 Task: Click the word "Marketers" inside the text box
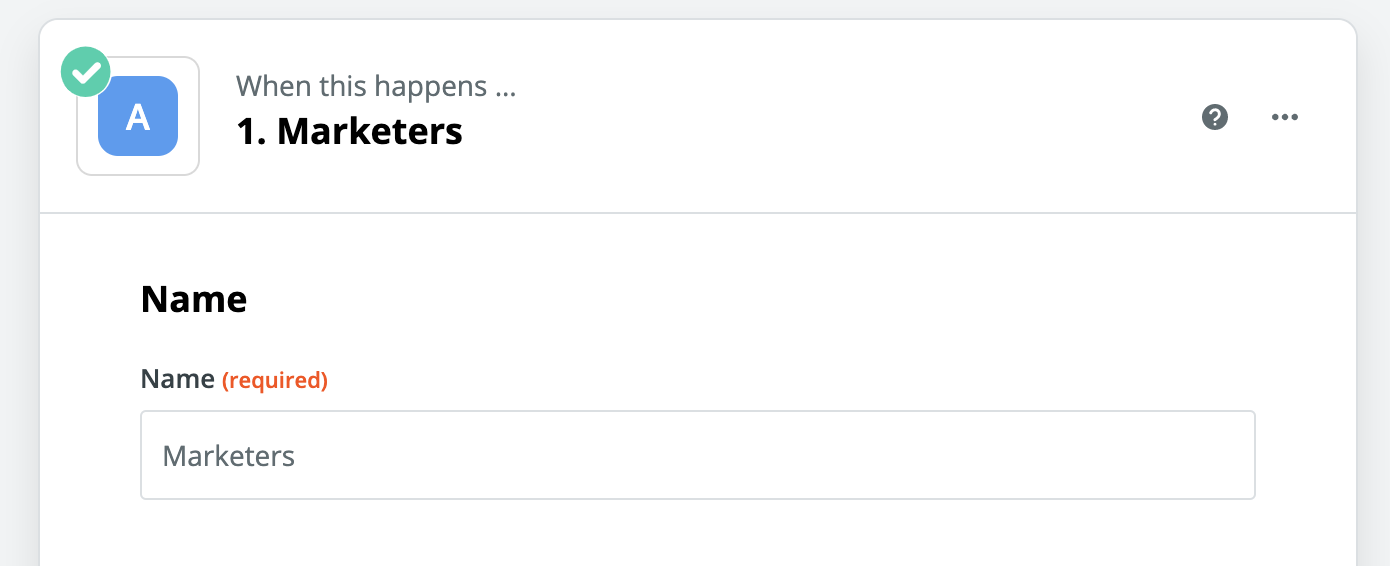[x=229, y=456]
